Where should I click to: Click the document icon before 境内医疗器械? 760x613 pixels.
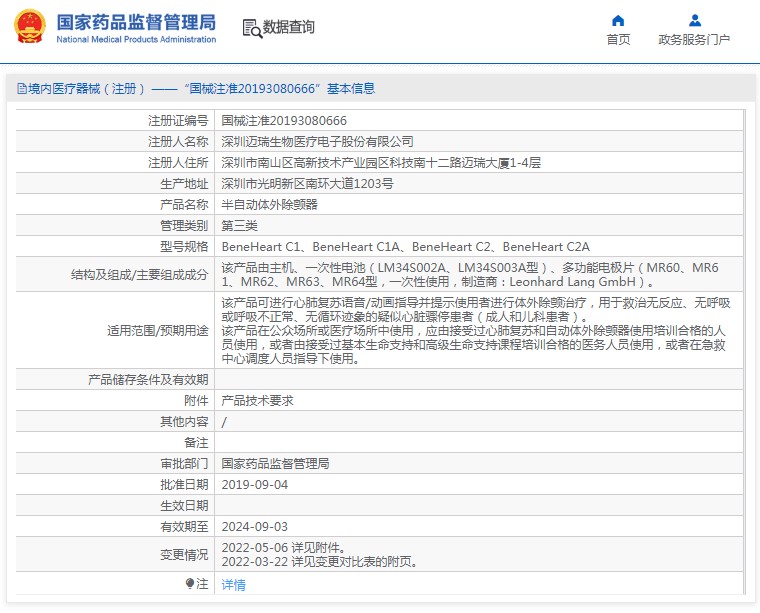click(21, 89)
